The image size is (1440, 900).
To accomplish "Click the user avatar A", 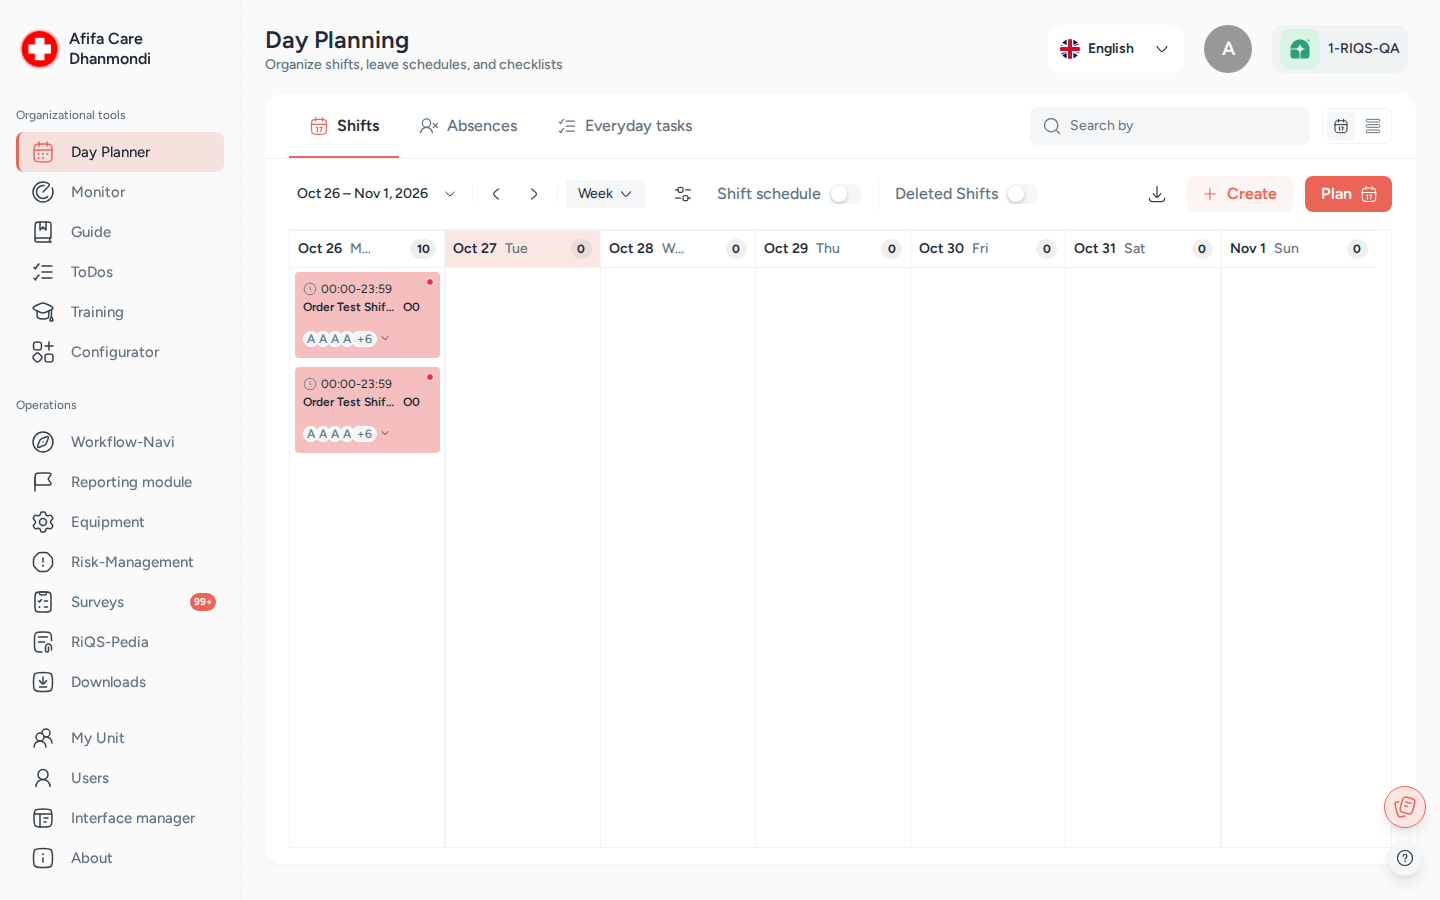I will (x=1228, y=49).
